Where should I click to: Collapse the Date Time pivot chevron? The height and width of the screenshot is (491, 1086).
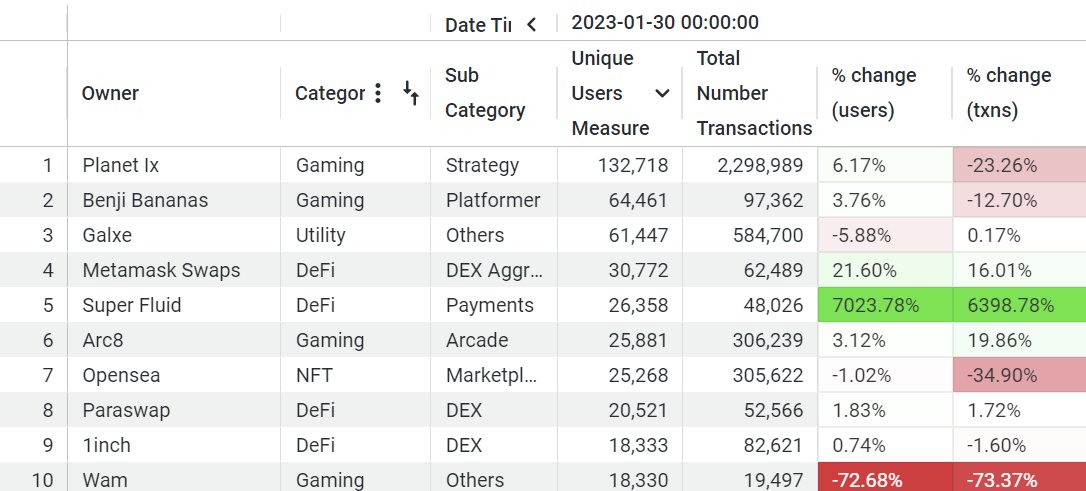click(x=531, y=25)
